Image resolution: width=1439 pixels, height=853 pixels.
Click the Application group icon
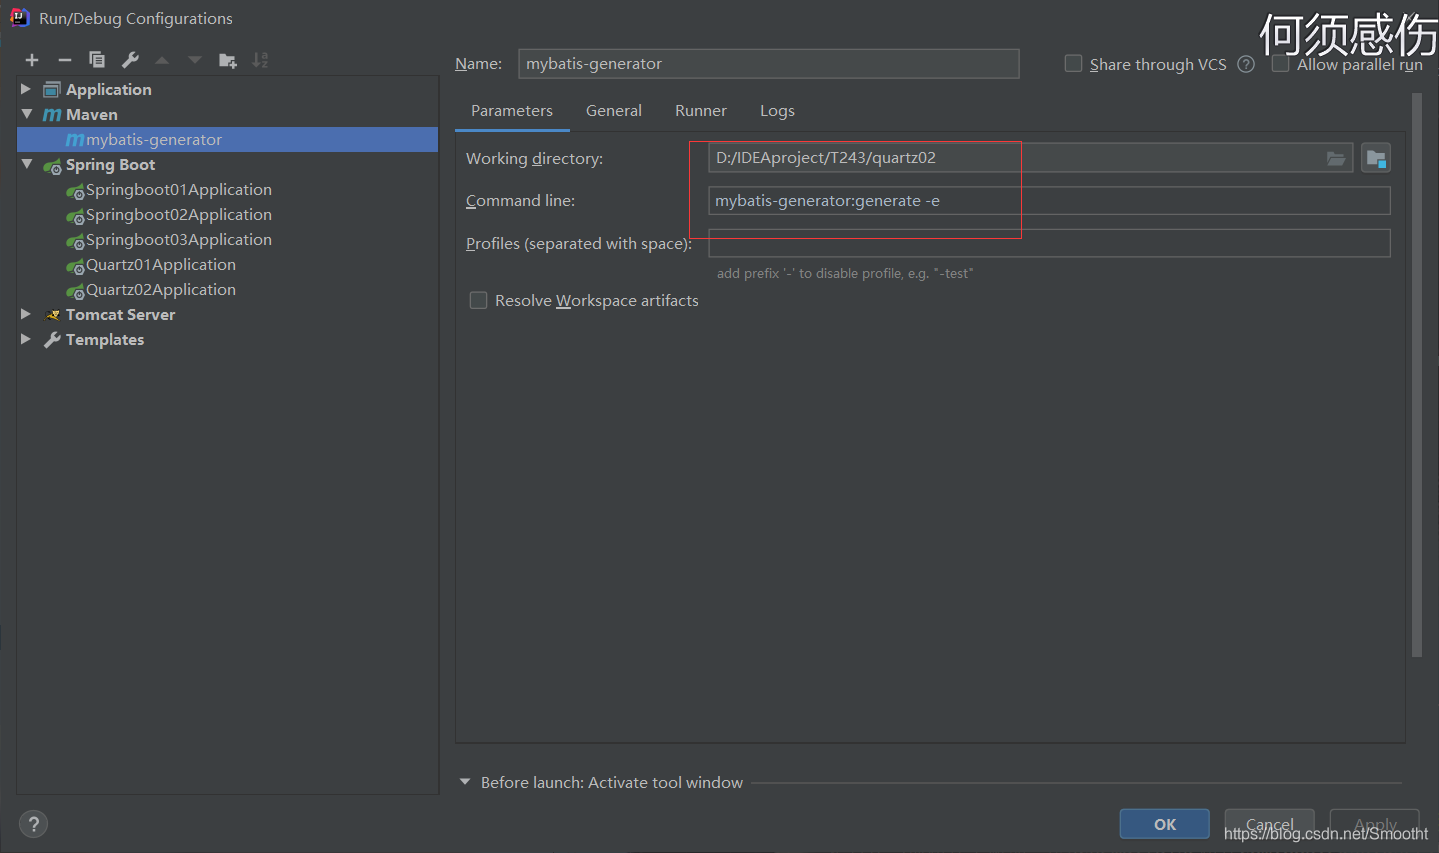click(x=52, y=90)
